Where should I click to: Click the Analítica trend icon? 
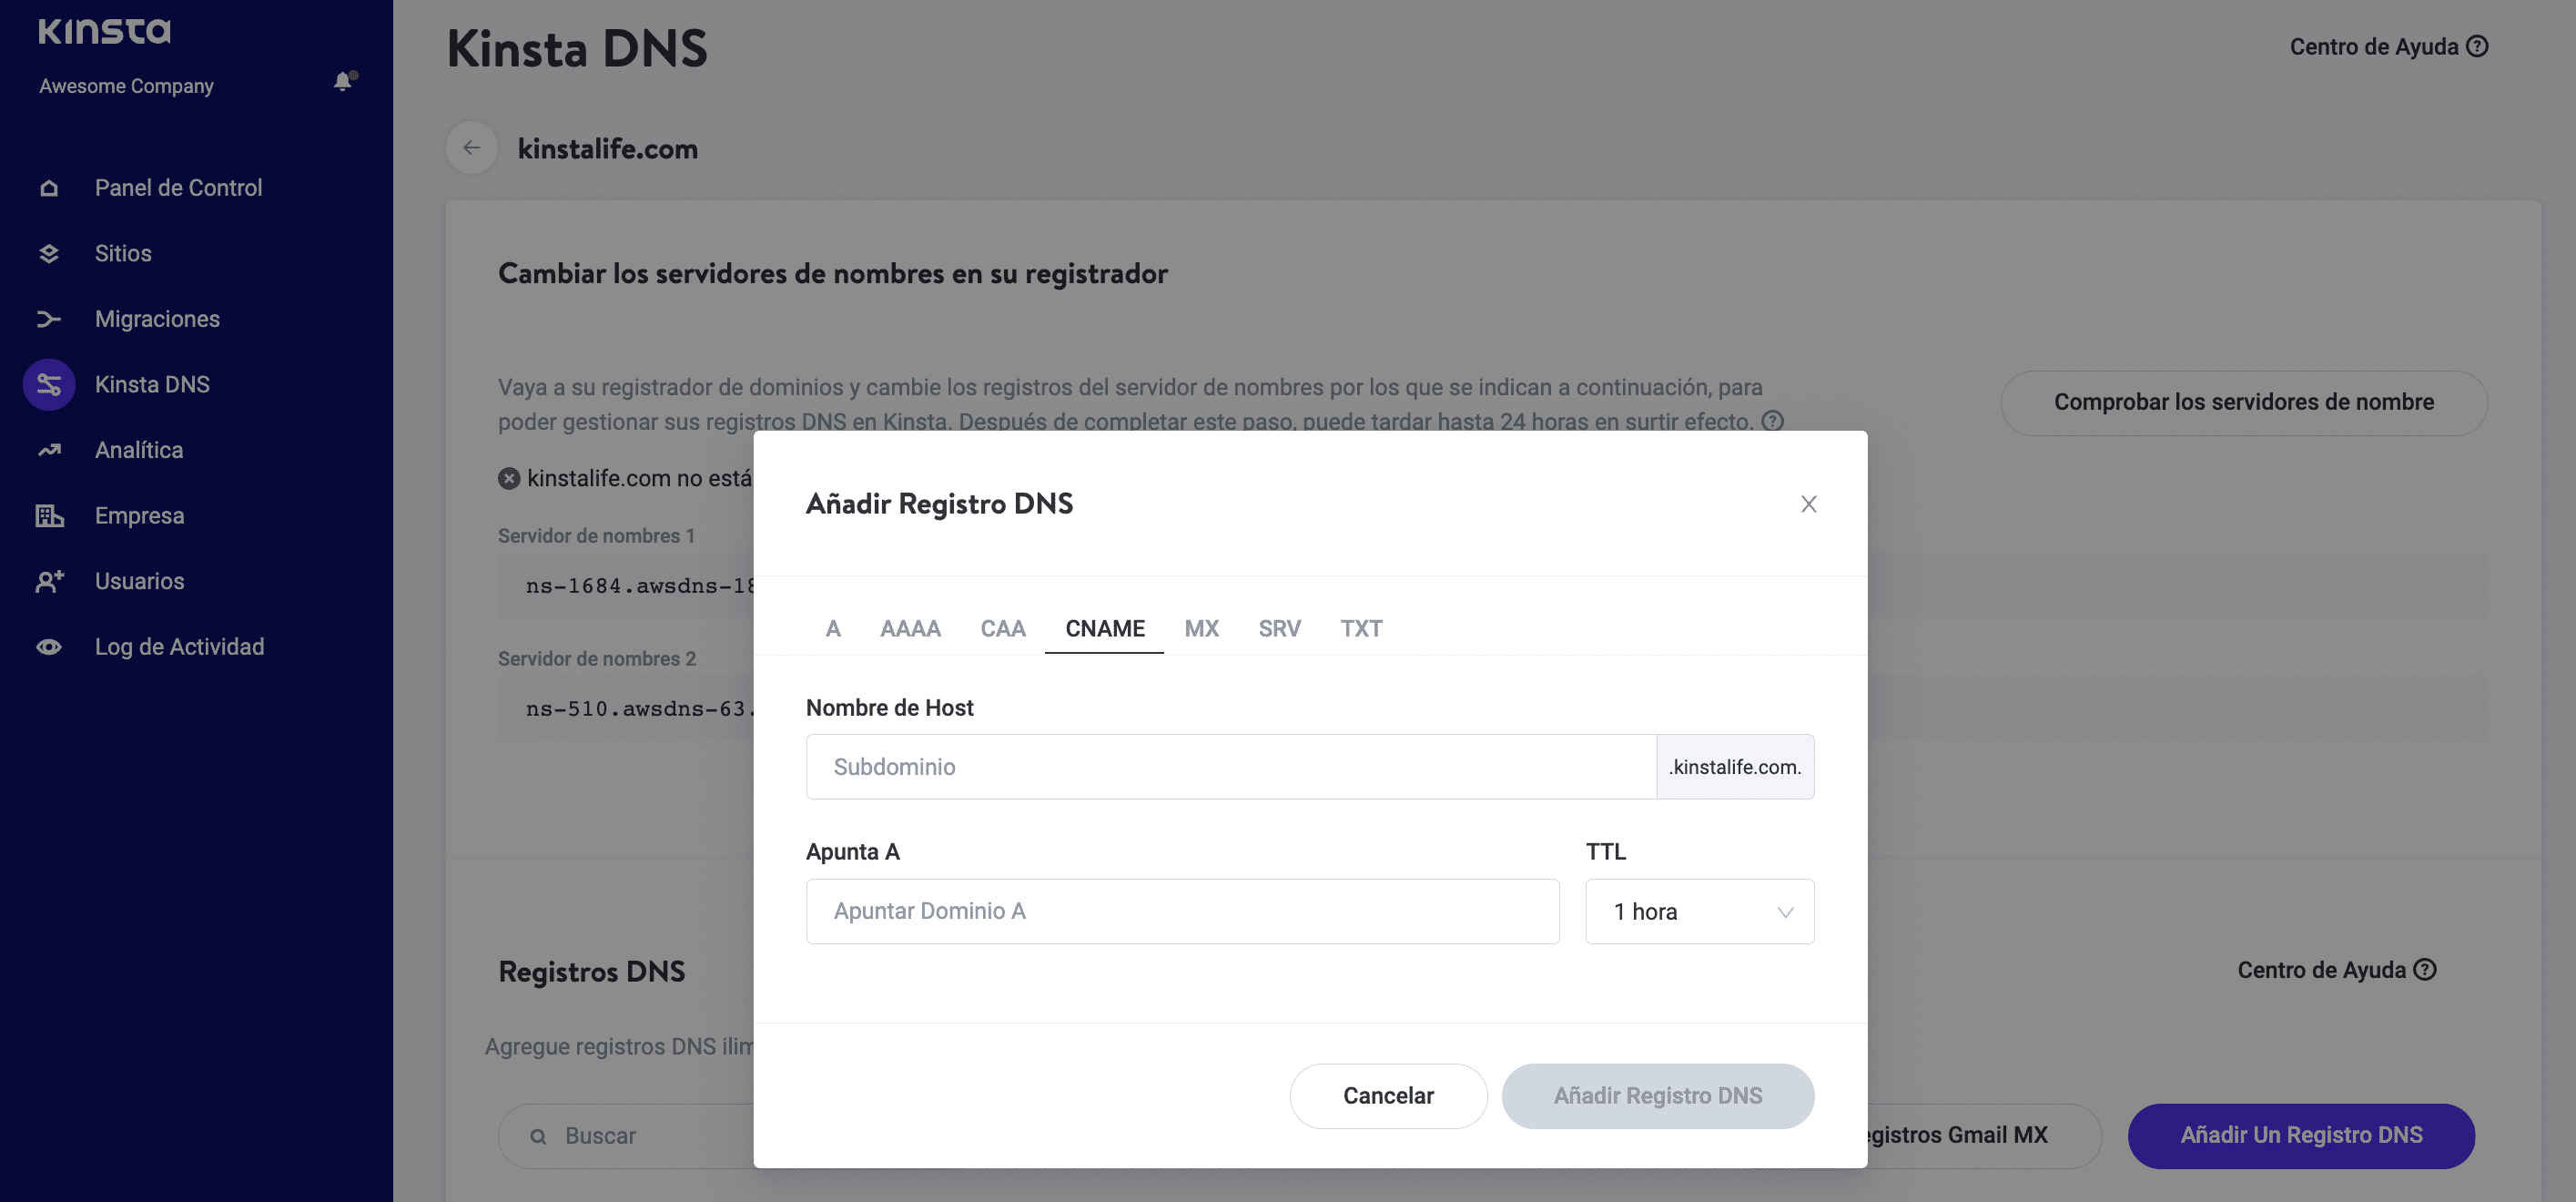(49, 450)
